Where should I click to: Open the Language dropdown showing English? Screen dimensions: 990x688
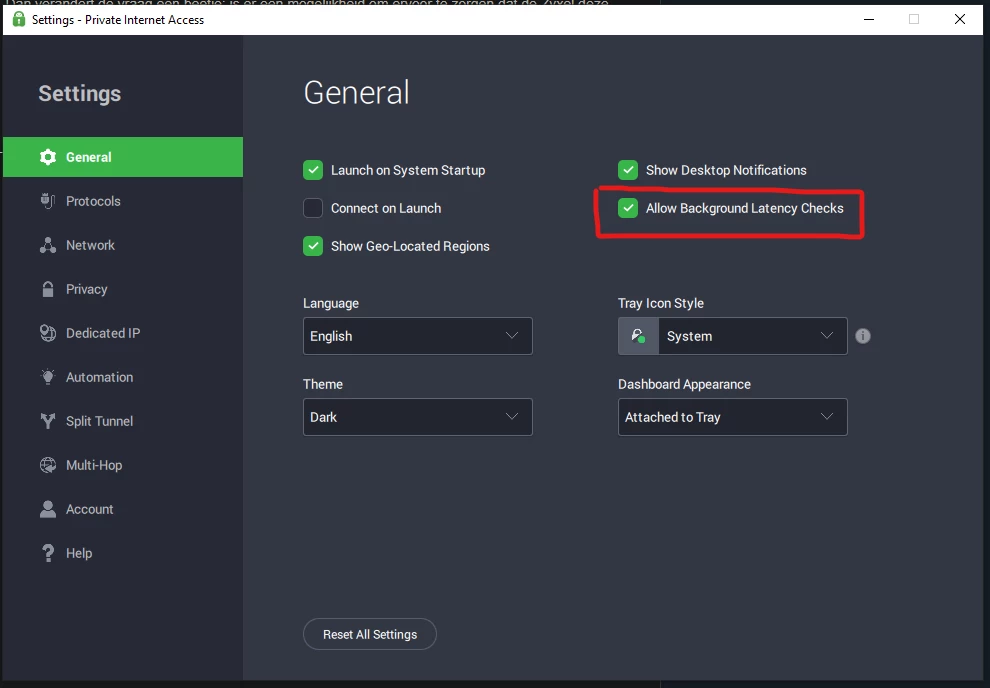pos(417,336)
